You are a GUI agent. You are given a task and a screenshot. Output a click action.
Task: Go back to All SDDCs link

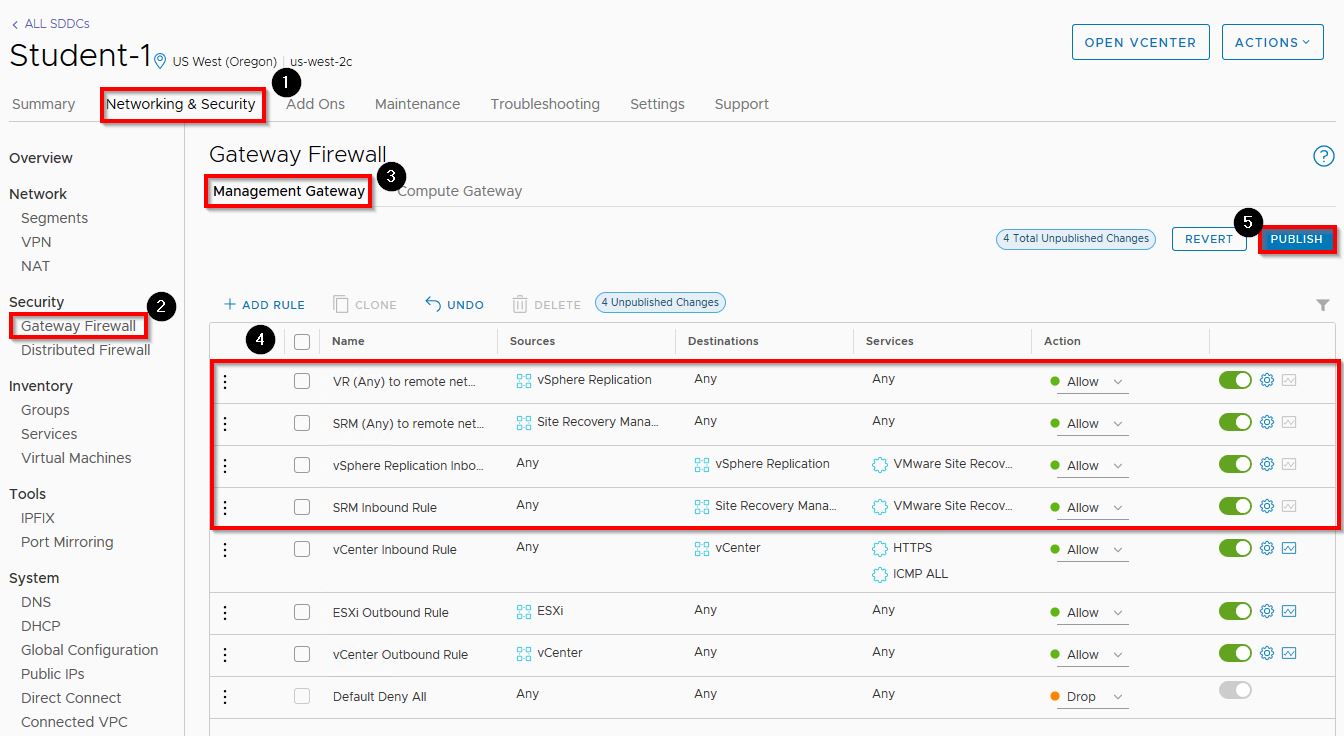(50, 23)
